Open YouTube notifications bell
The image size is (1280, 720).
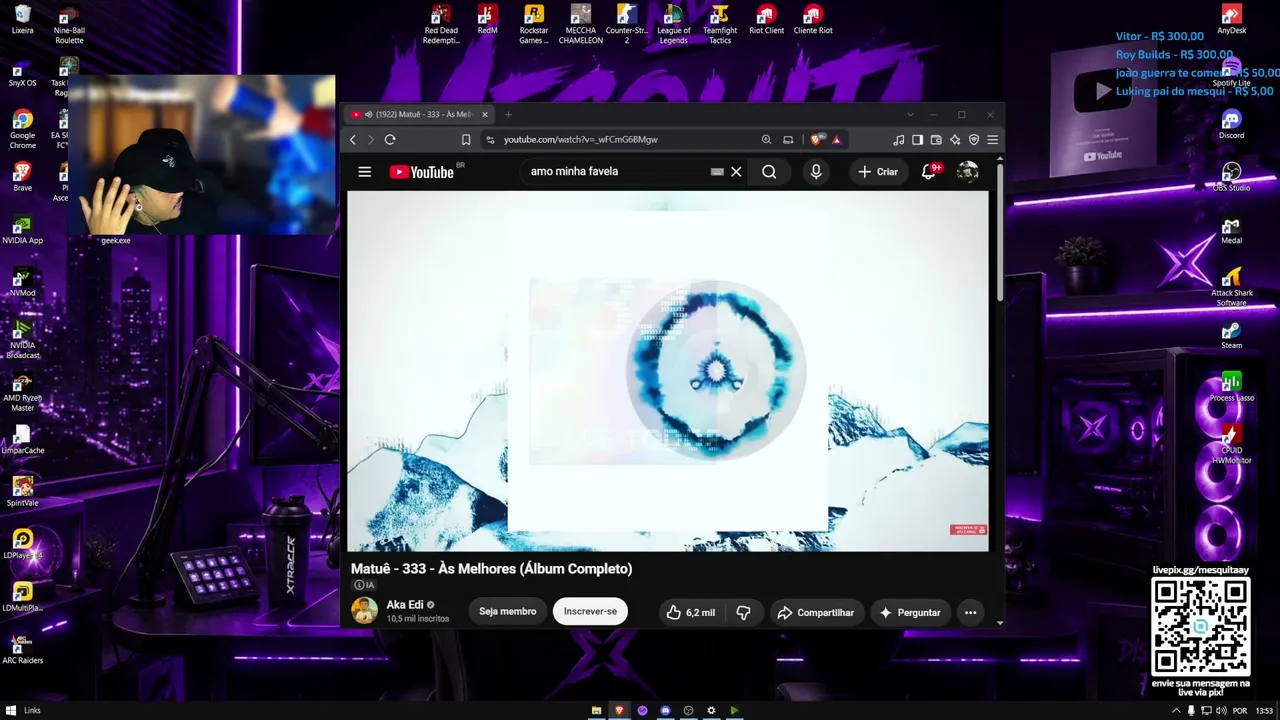pyautogui.click(x=930, y=172)
